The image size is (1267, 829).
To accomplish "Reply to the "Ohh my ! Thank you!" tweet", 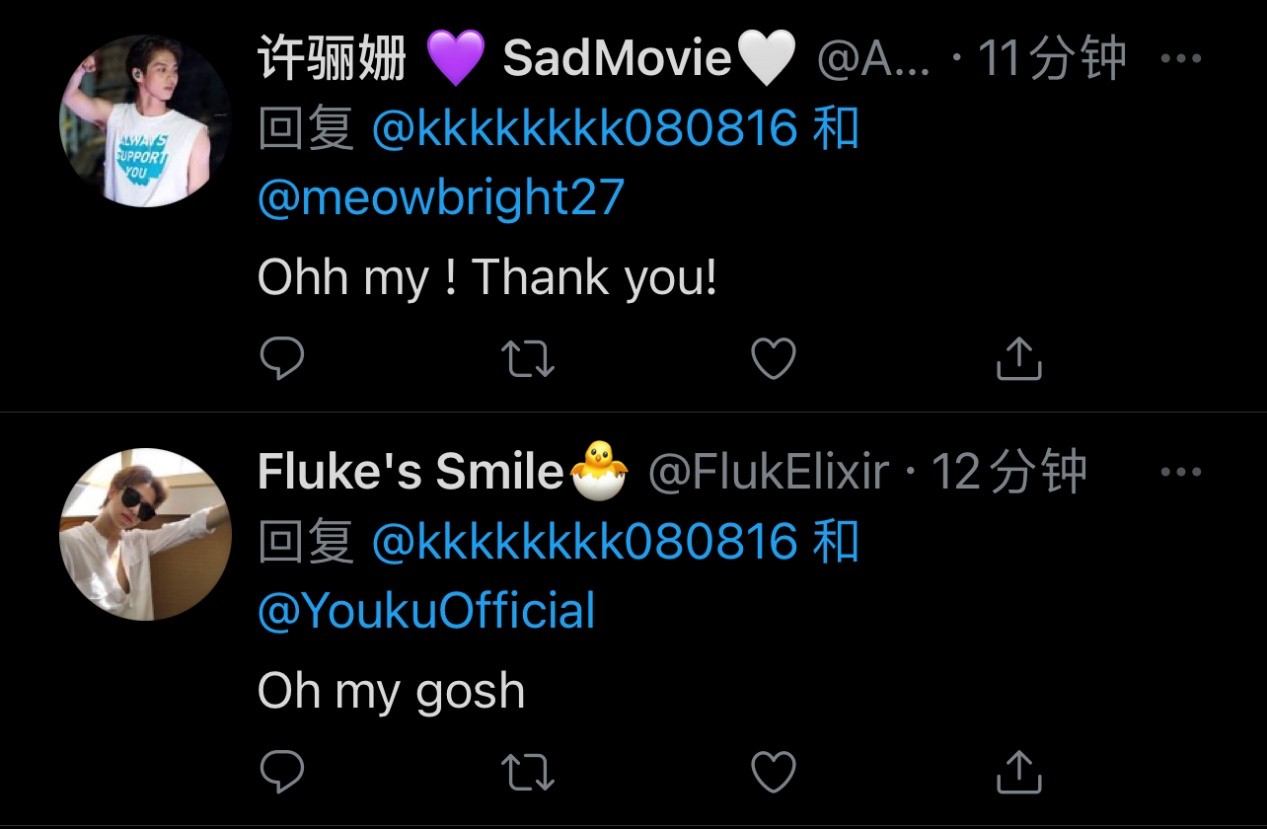I will [282, 358].
